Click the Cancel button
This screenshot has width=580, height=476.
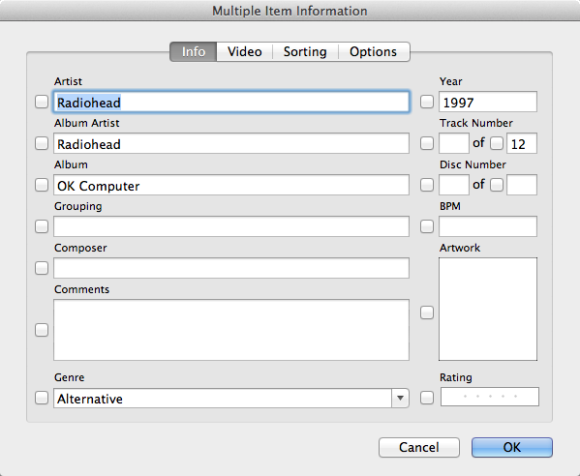[x=419, y=448]
